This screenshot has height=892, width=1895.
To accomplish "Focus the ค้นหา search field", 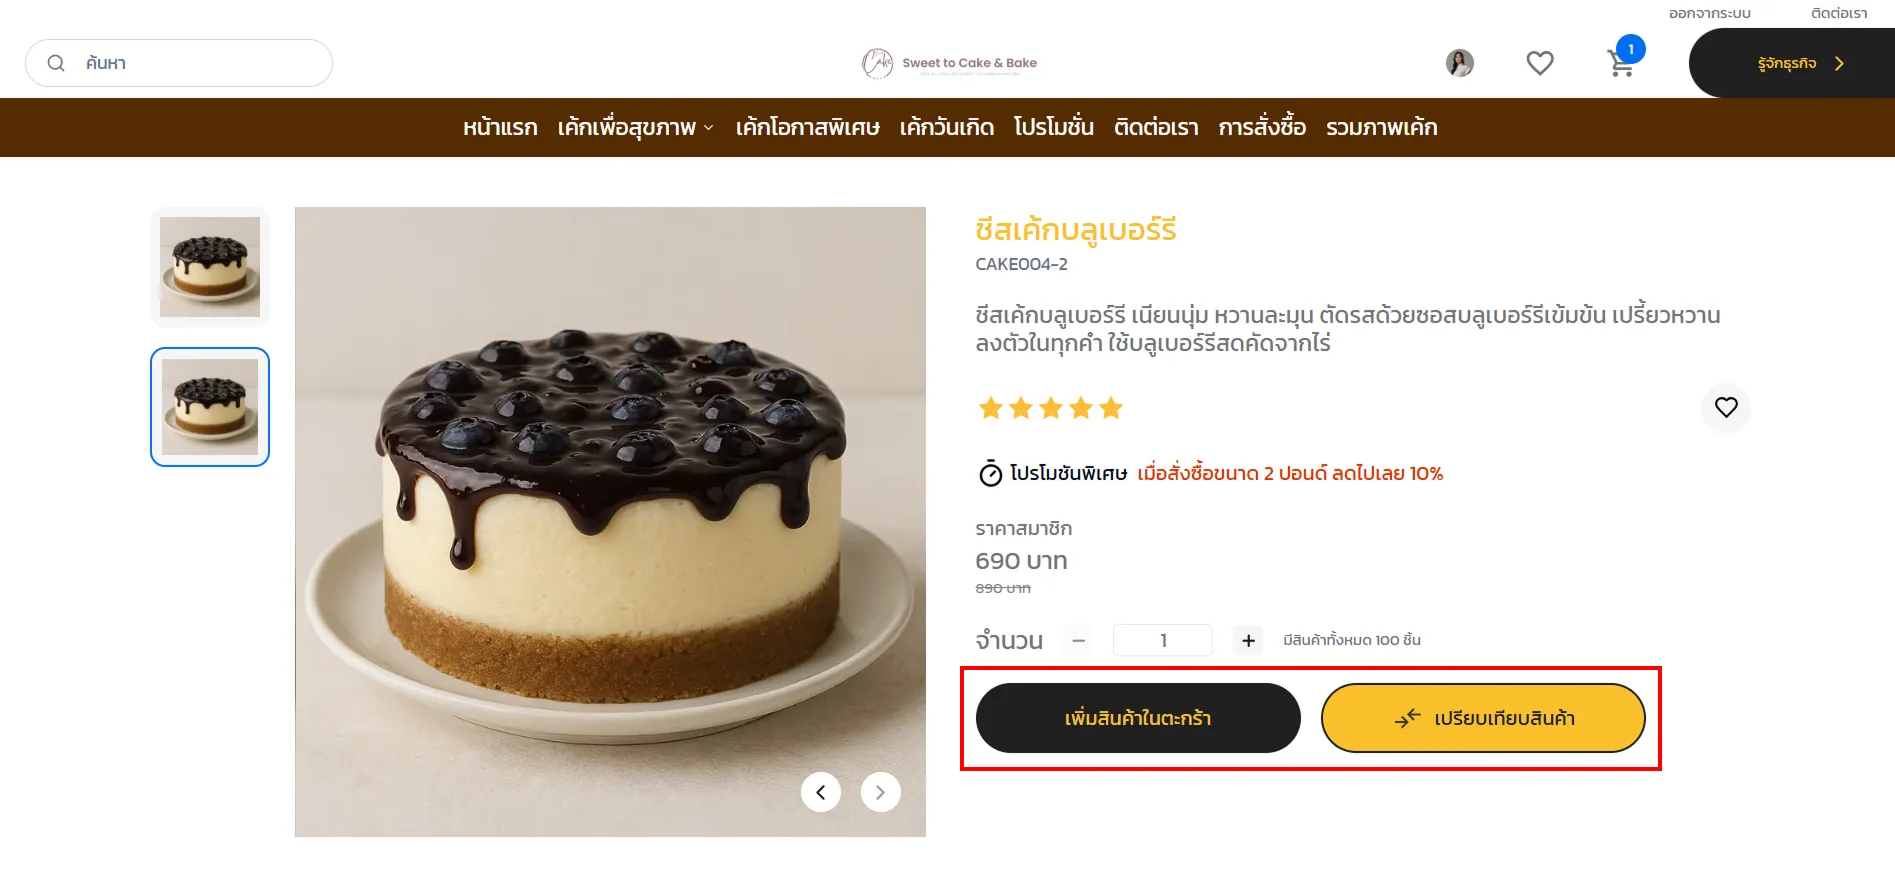I will pos(190,63).
